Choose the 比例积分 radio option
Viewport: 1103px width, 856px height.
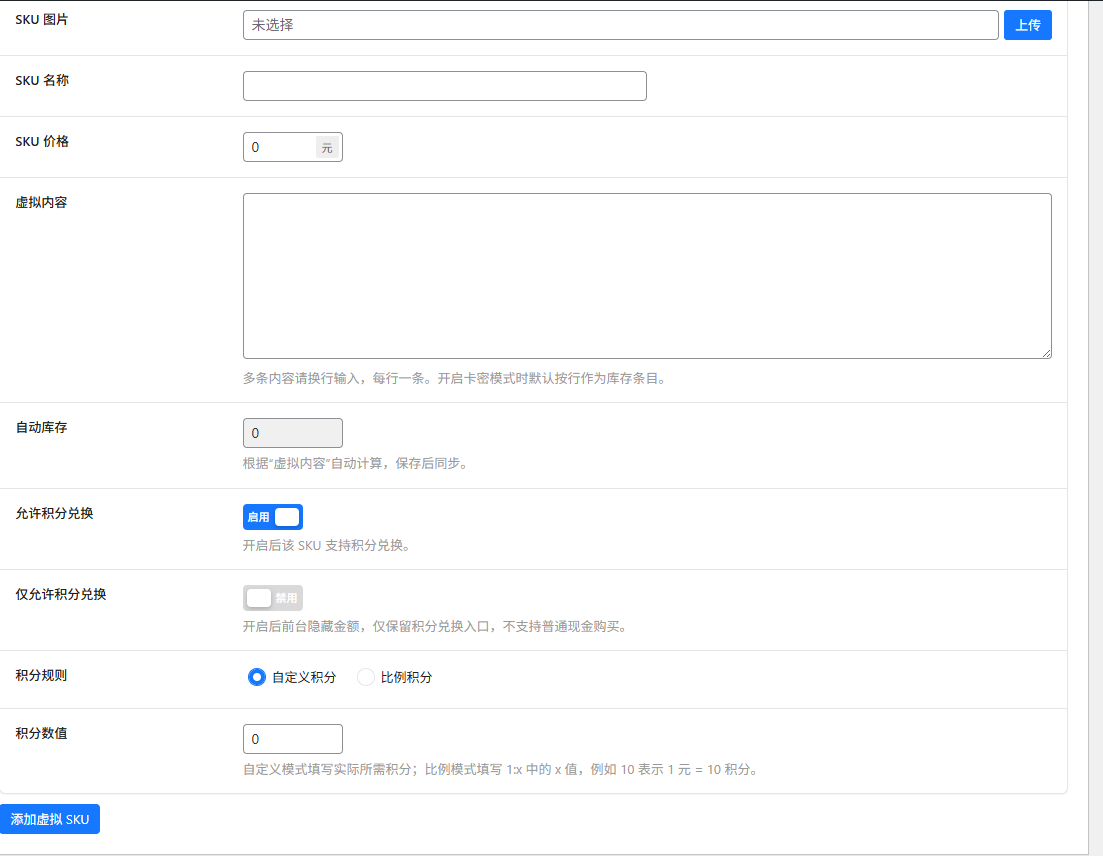[366, 677]
